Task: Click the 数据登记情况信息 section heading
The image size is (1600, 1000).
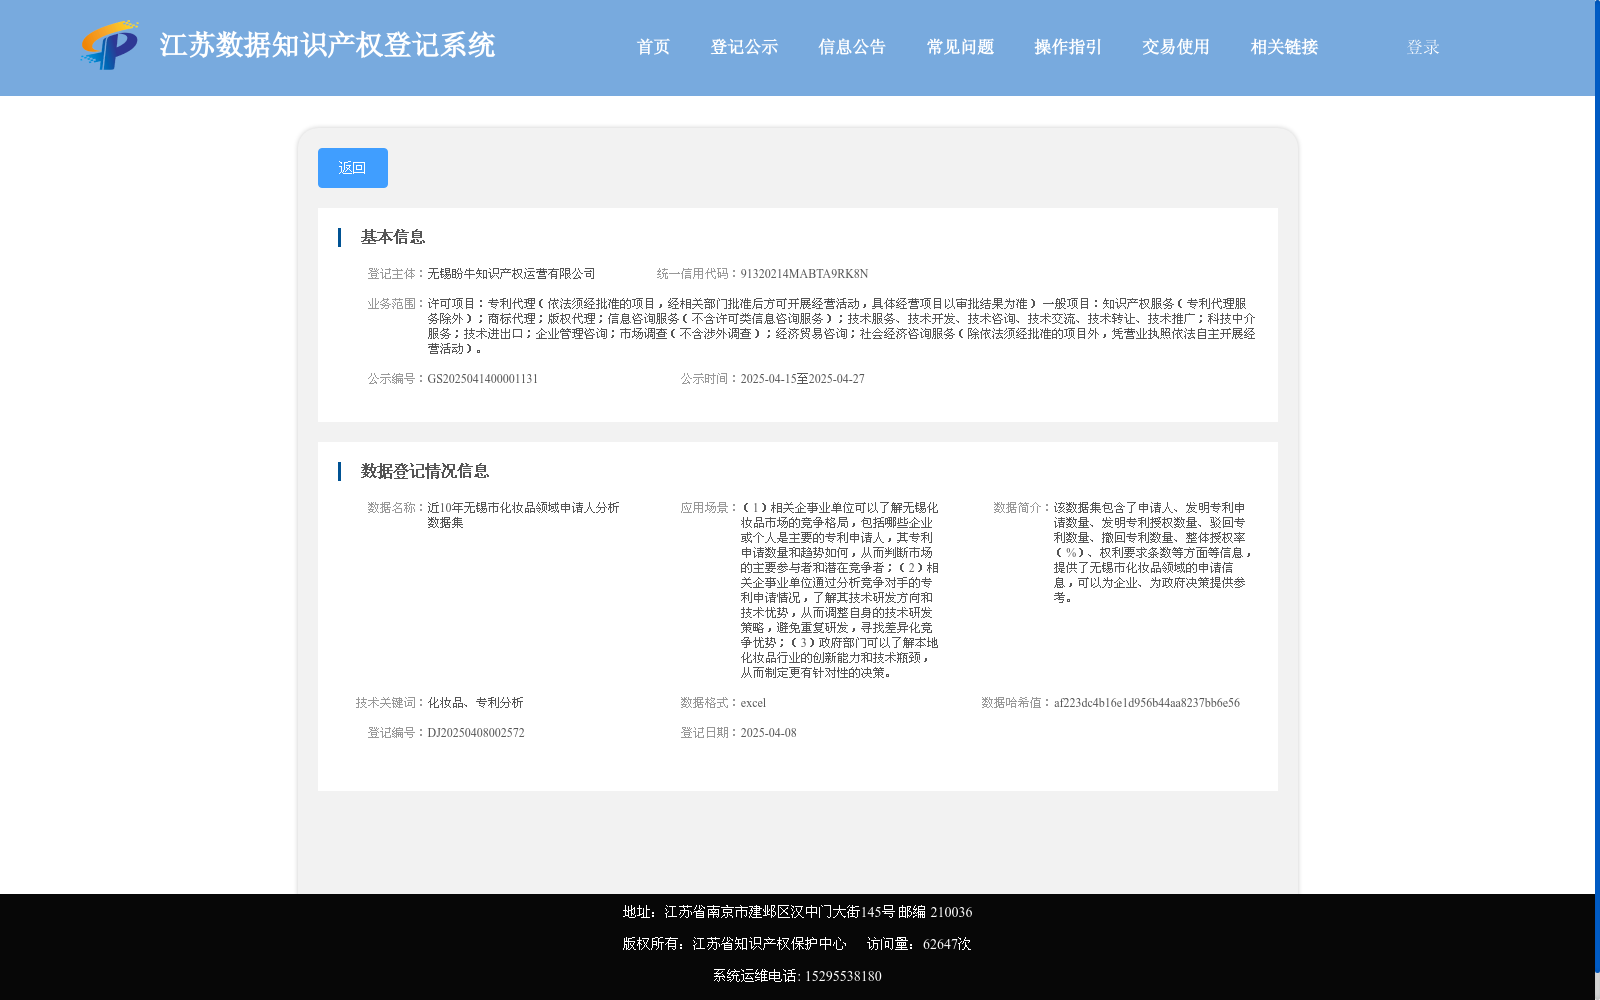Action: [425, 471]
